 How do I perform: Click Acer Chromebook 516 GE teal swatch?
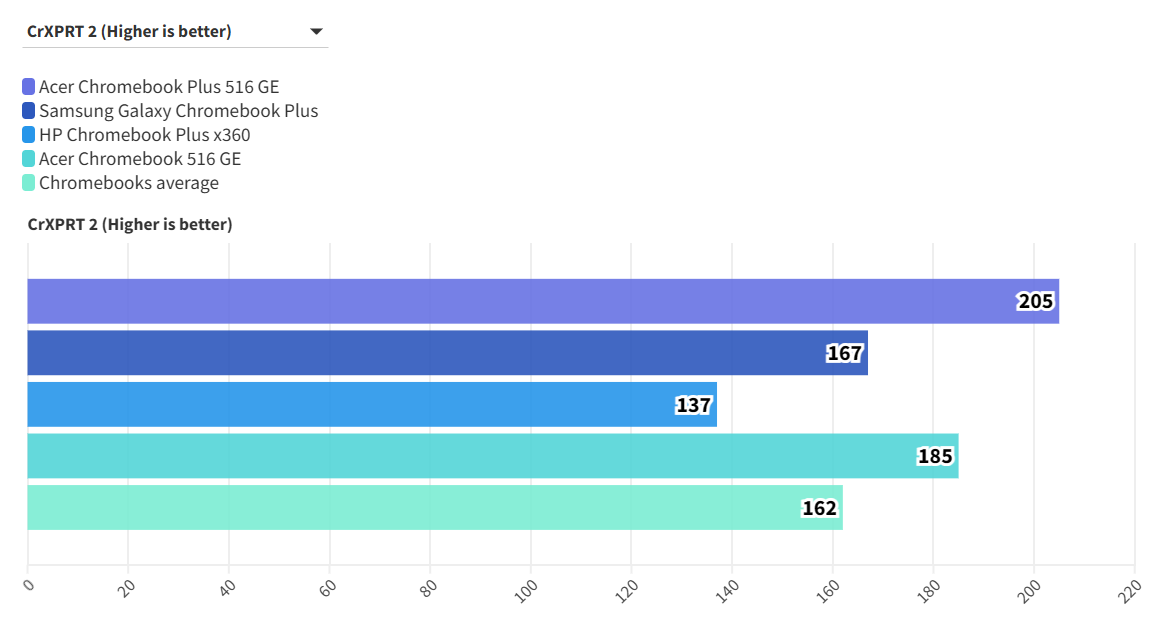click(x=28, y=159)
